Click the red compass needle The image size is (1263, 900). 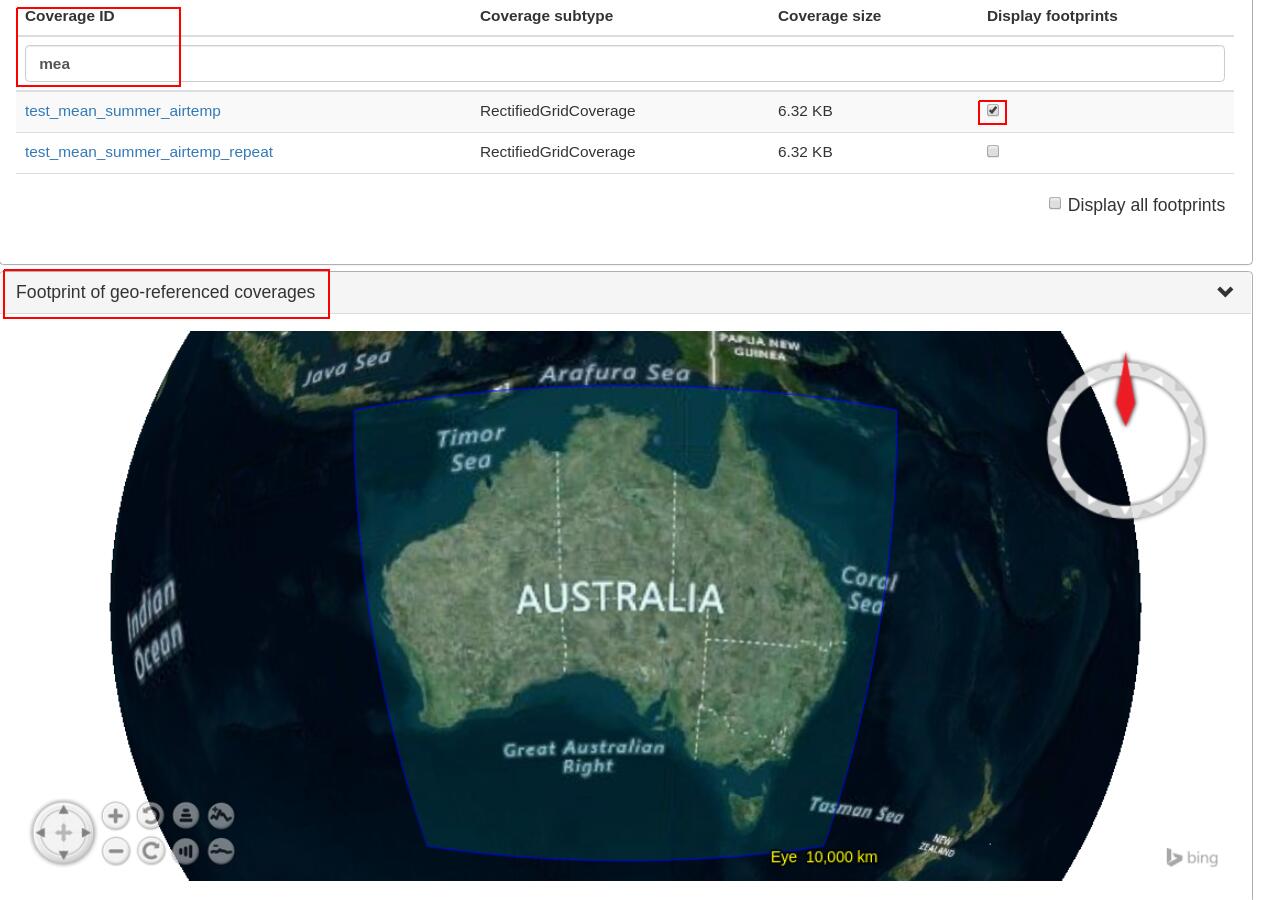click(1125, 392)
